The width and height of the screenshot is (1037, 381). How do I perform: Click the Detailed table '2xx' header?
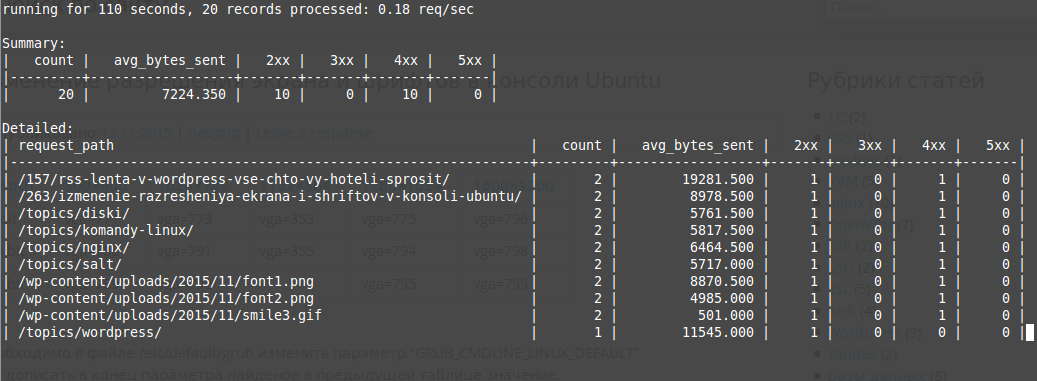pyautogui.click(x=806, y=146)
